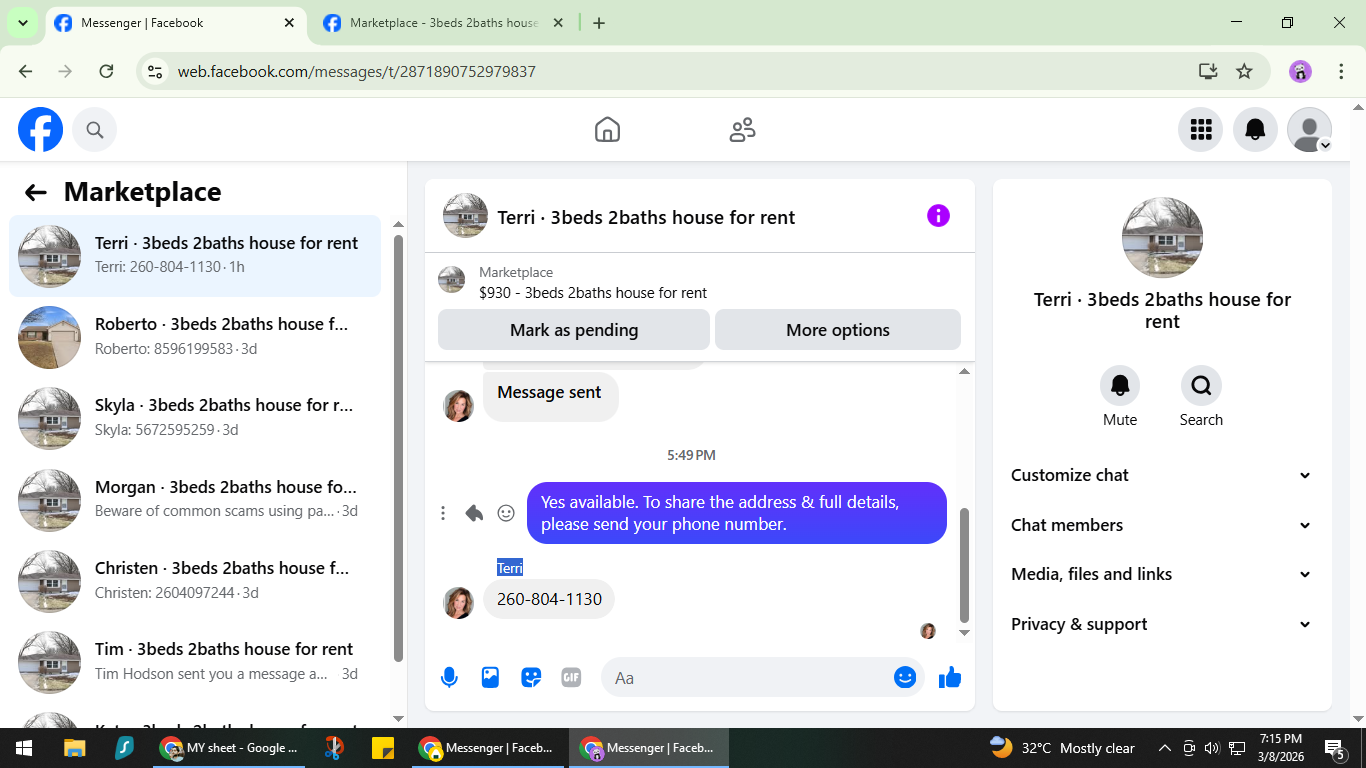Click Mark as pending button

tap(574, 330)
